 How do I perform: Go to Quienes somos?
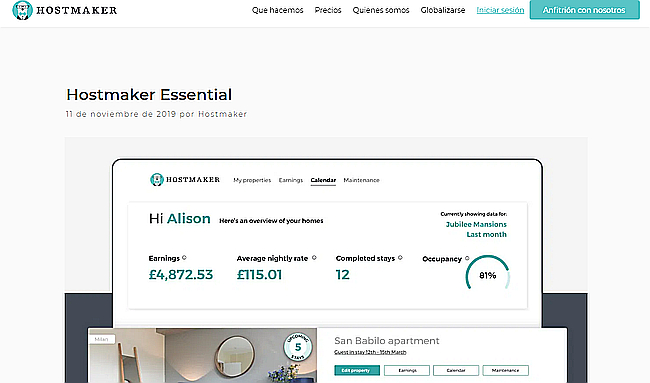click(x=381, y=10)
